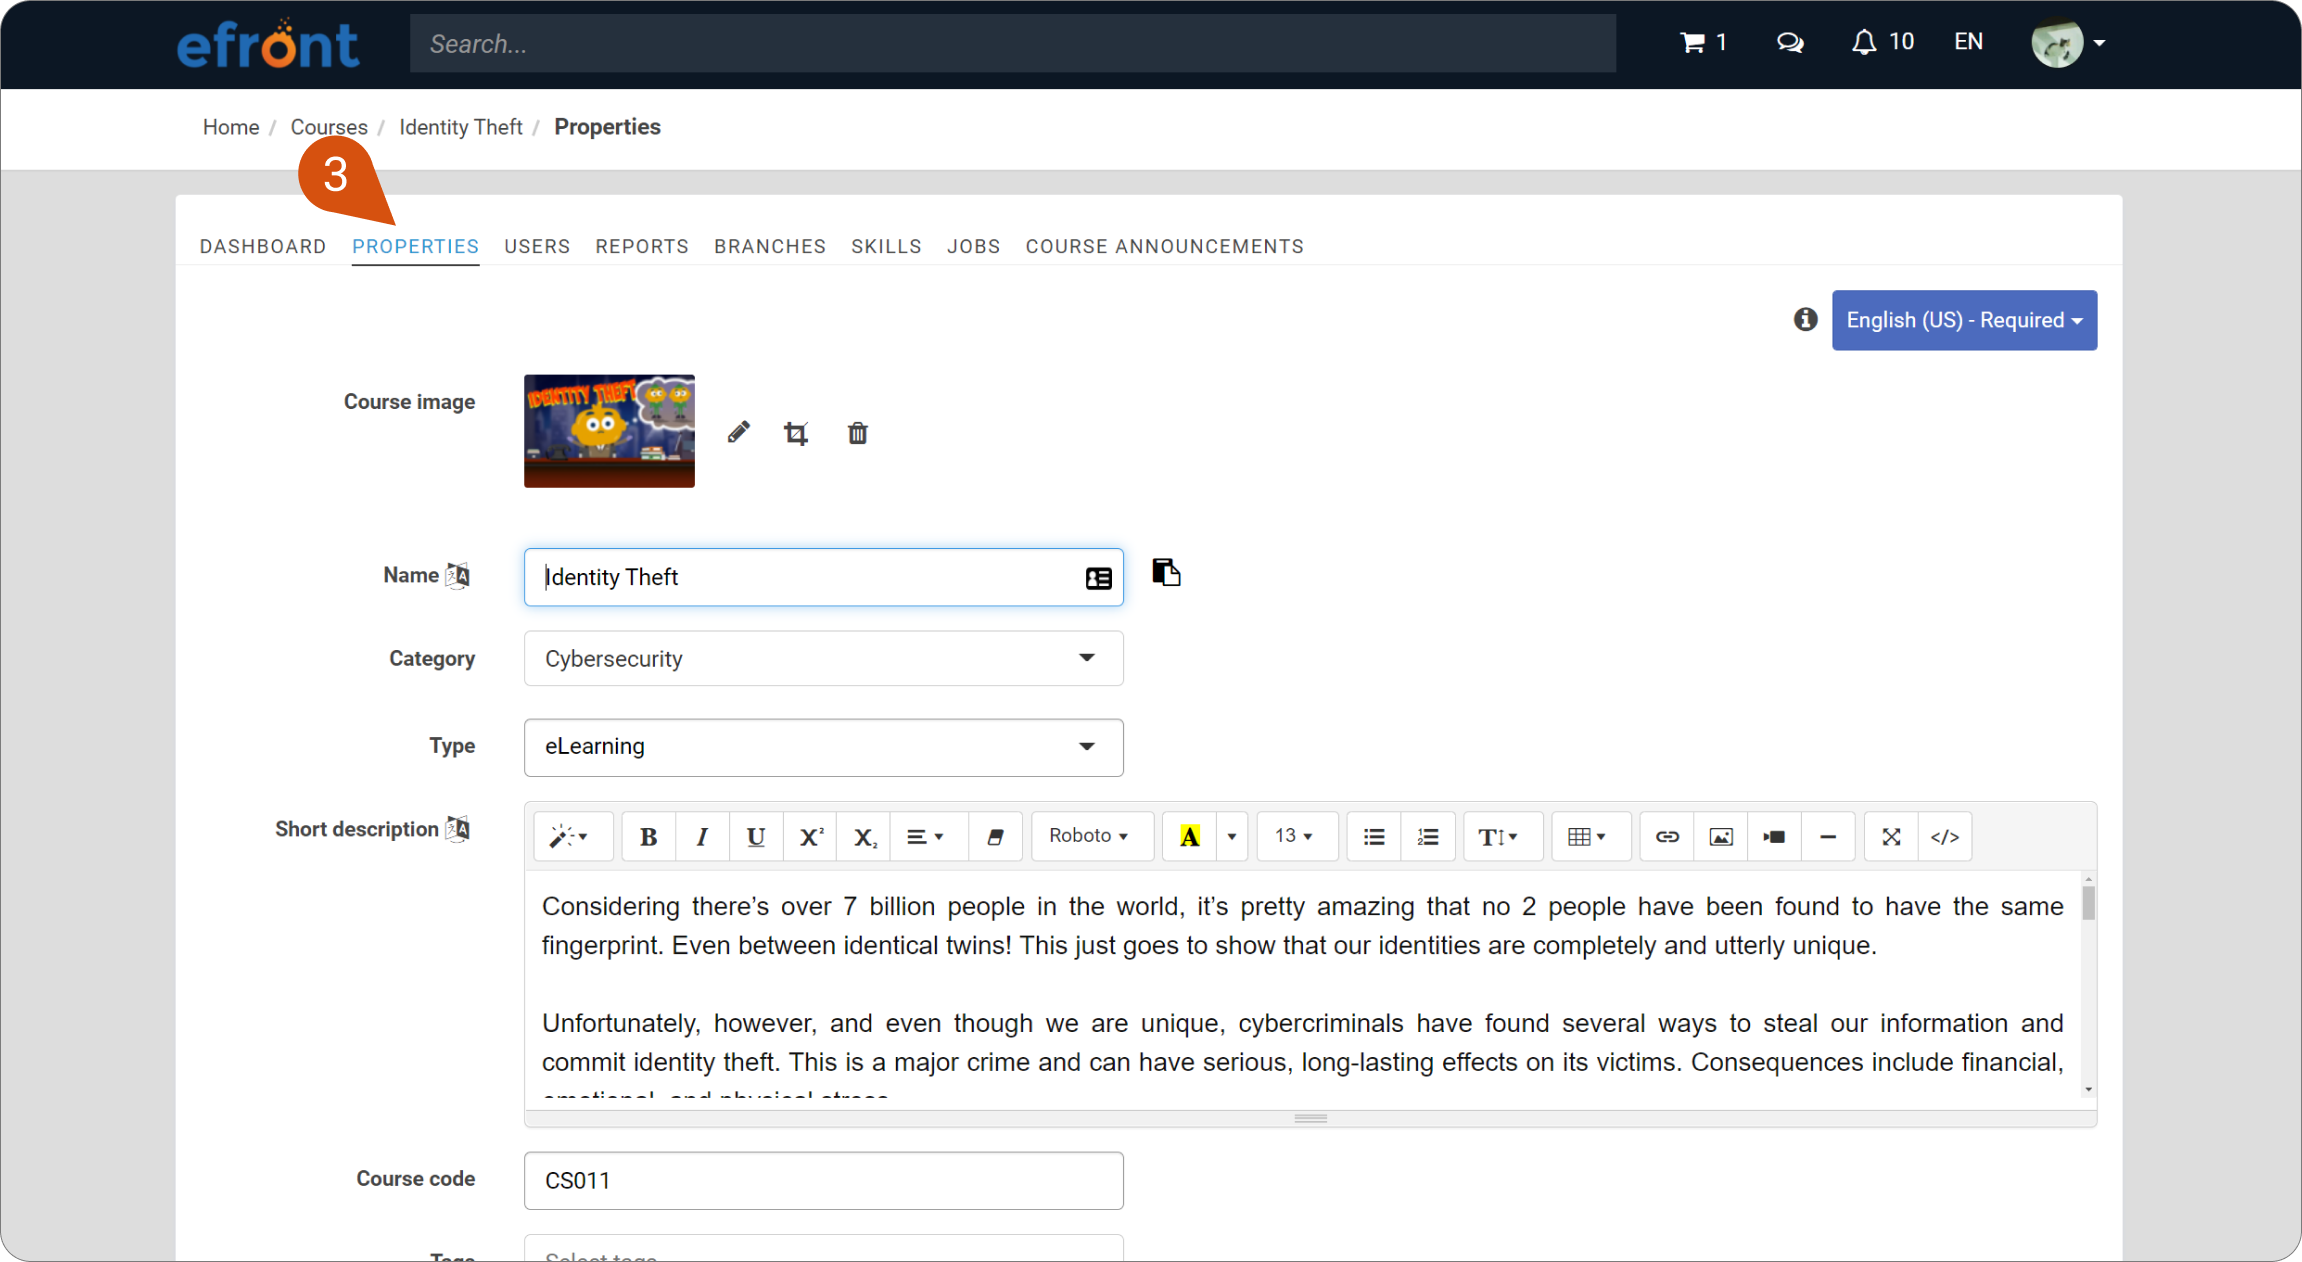This screenshot has width=2302, height=1262.
Task: Switch to the Dashboard tab
Action: pos(263,246)
